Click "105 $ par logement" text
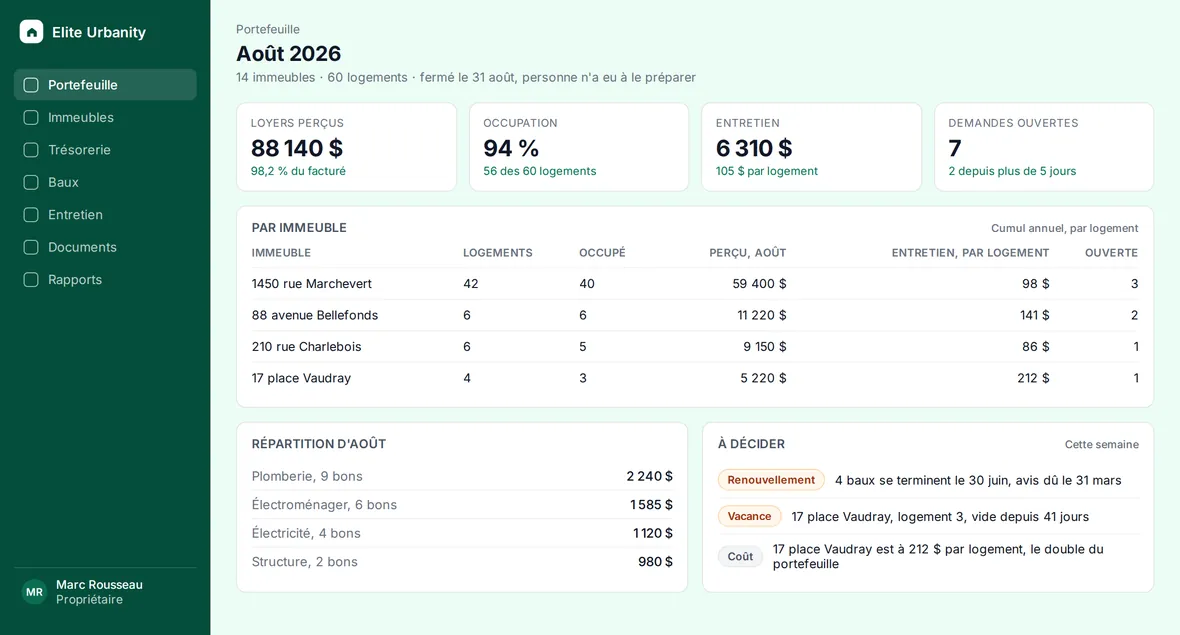The height and width of the screenshot is (635, 1180). 766,172
